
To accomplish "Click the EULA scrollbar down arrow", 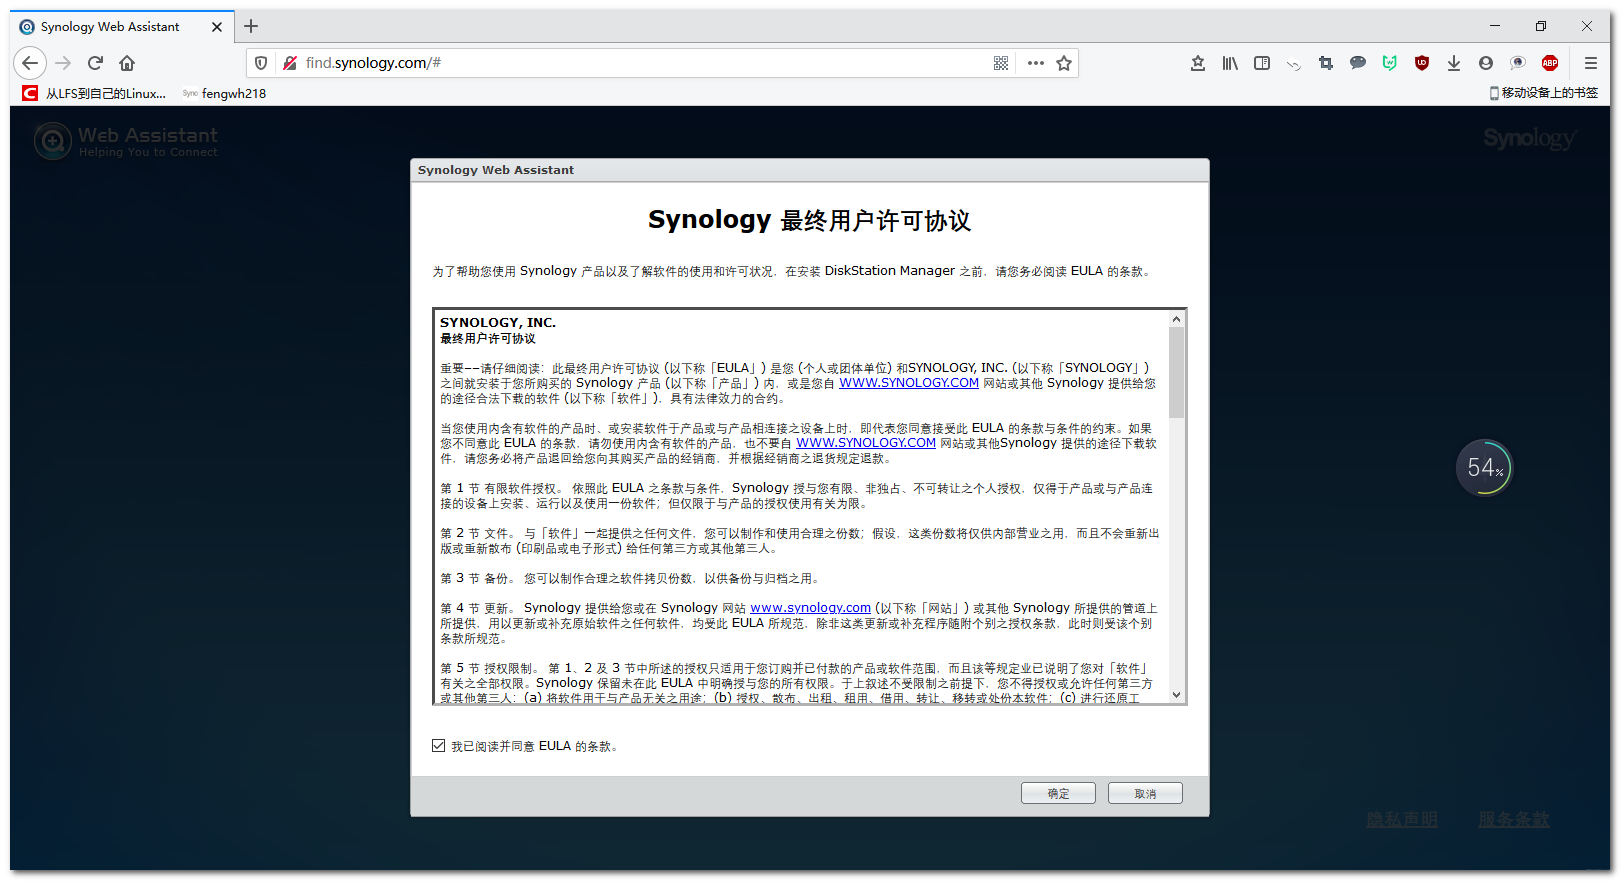I will pos(1176,695).
